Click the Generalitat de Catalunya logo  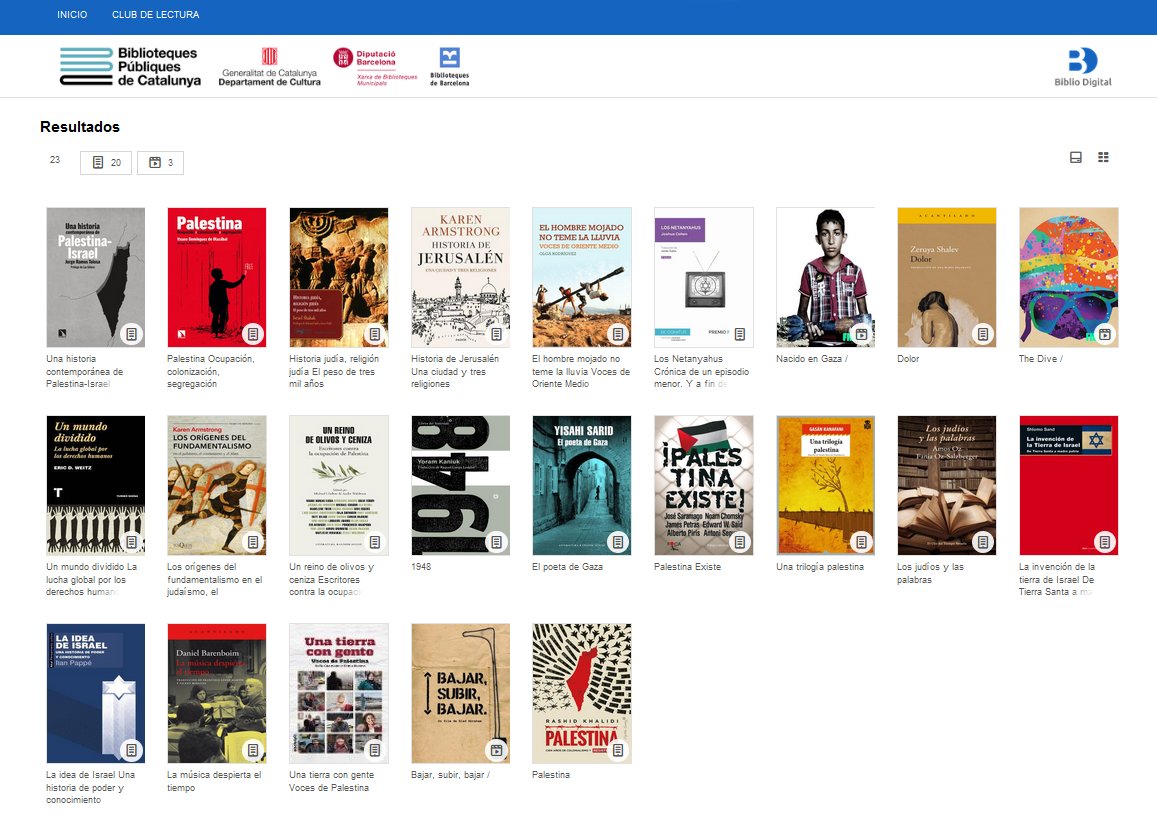(x=269, y=67)
